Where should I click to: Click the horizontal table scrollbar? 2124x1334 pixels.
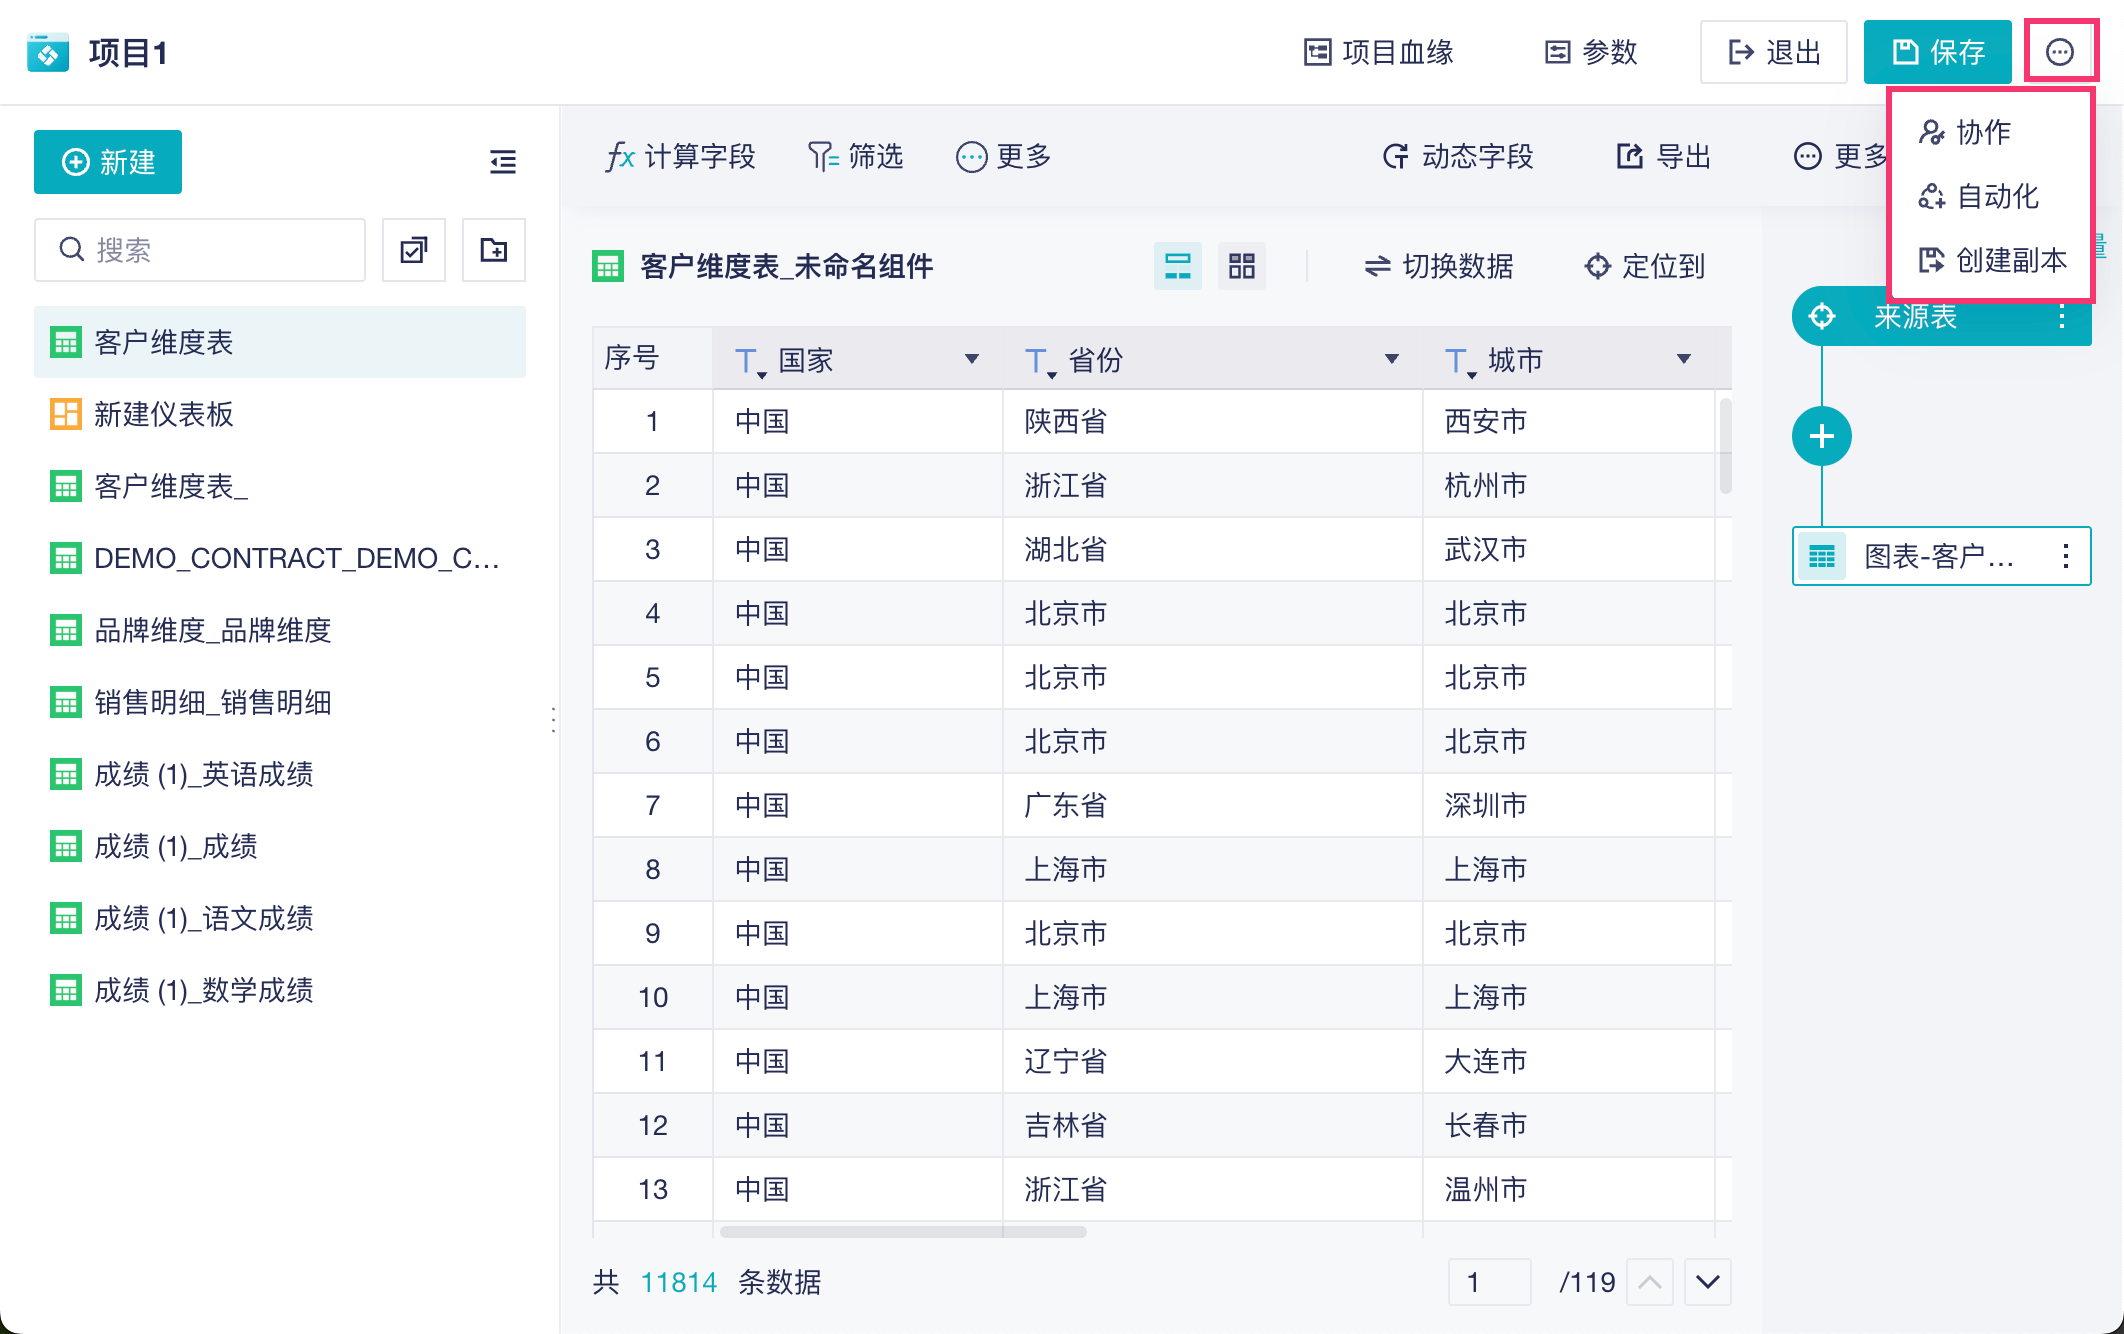[x=902, y=1232]
